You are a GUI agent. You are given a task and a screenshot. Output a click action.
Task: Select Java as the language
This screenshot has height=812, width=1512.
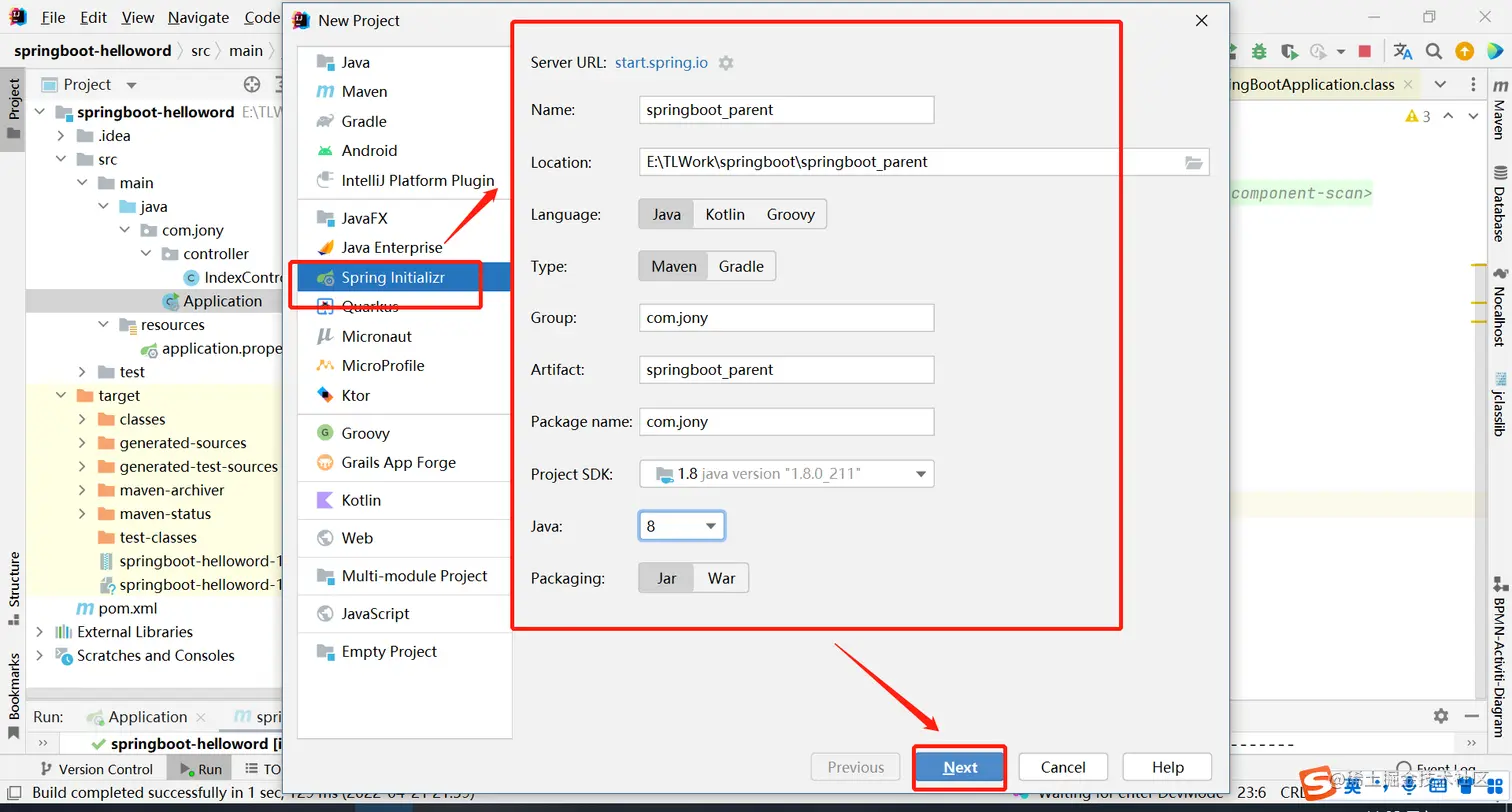(666, 214)
